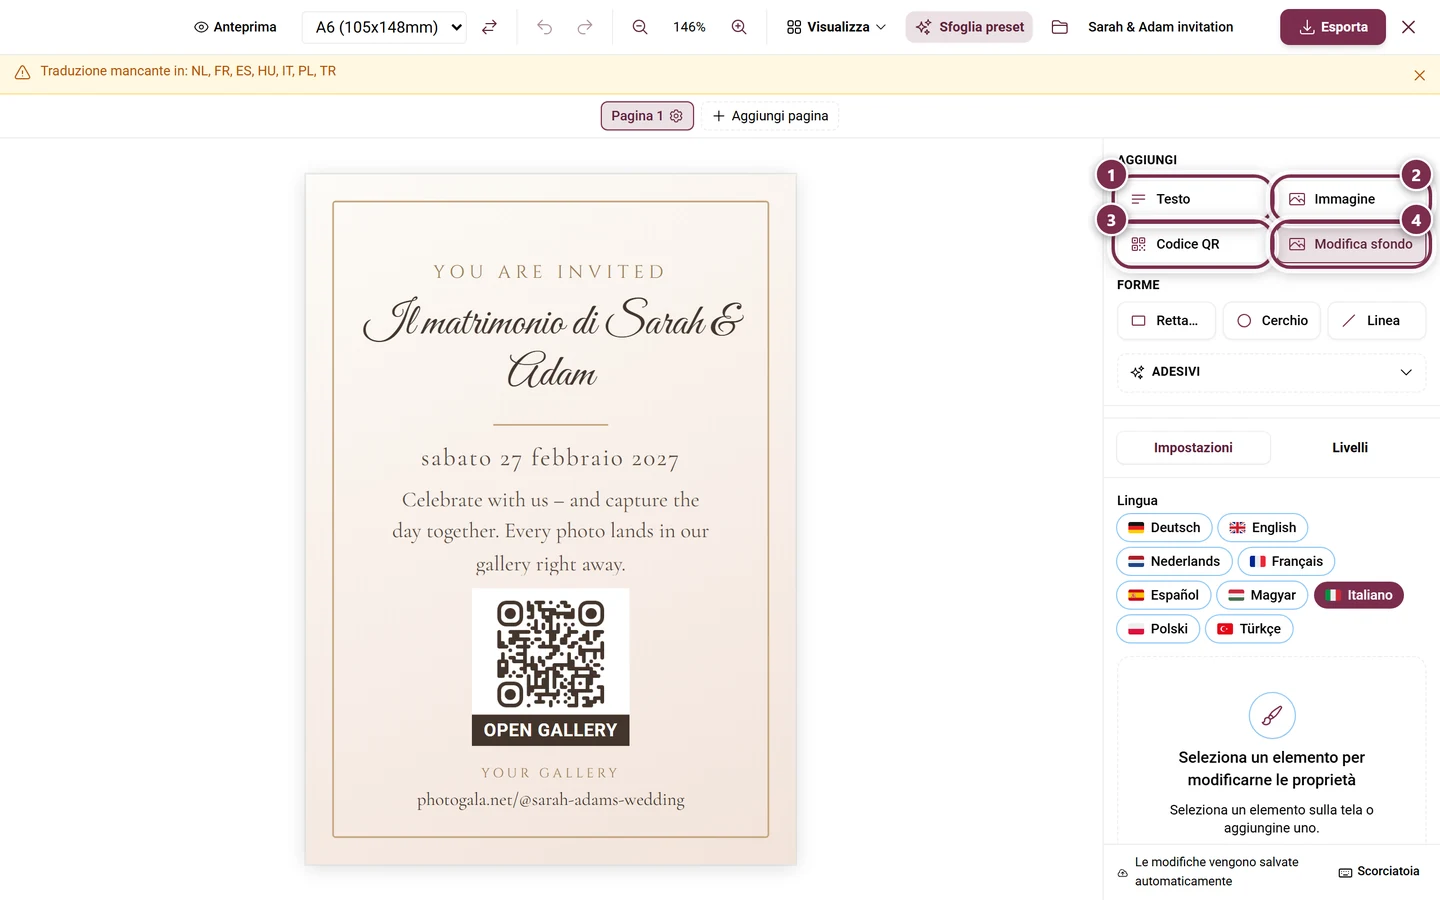The height and width of the screenshot is (900, 1440).
Task: Click Aggiungi pagina
Action: (x=770, y=116)
